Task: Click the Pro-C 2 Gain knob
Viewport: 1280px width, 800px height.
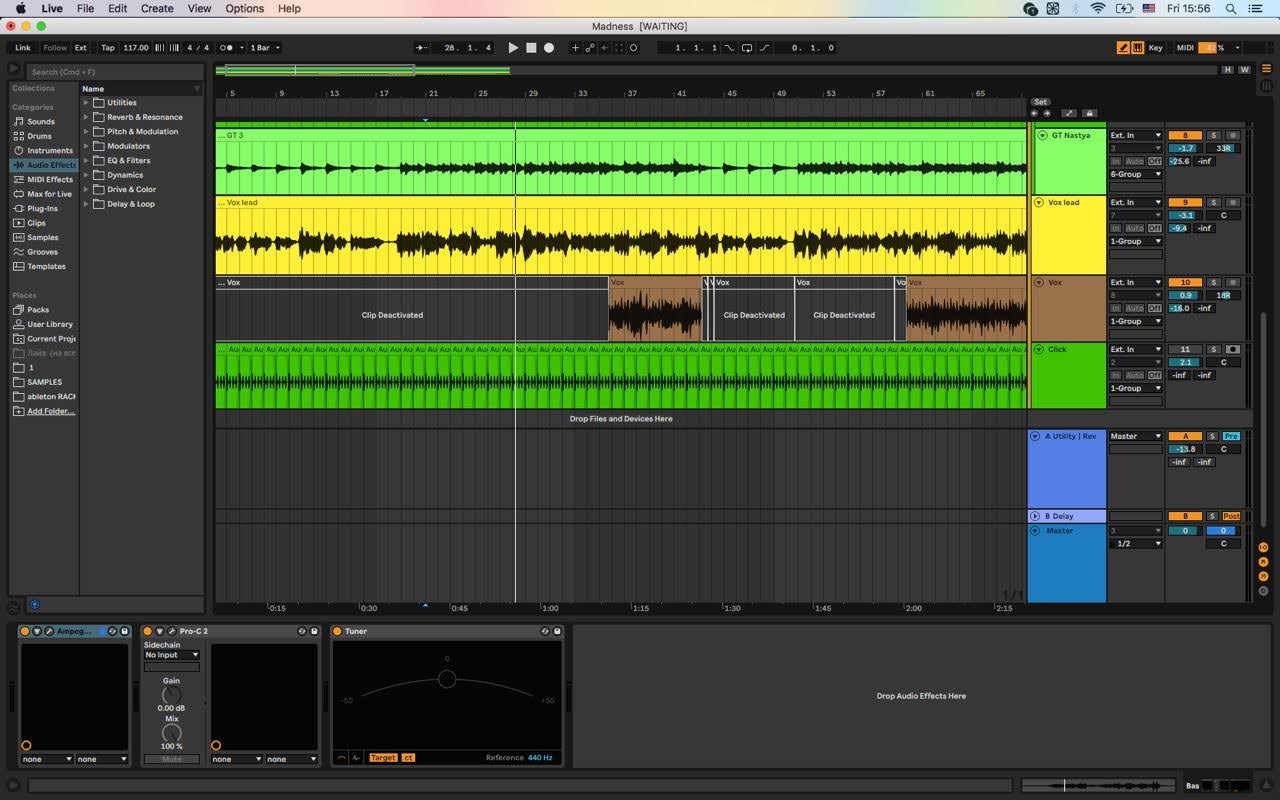Action: pos(172,694)
